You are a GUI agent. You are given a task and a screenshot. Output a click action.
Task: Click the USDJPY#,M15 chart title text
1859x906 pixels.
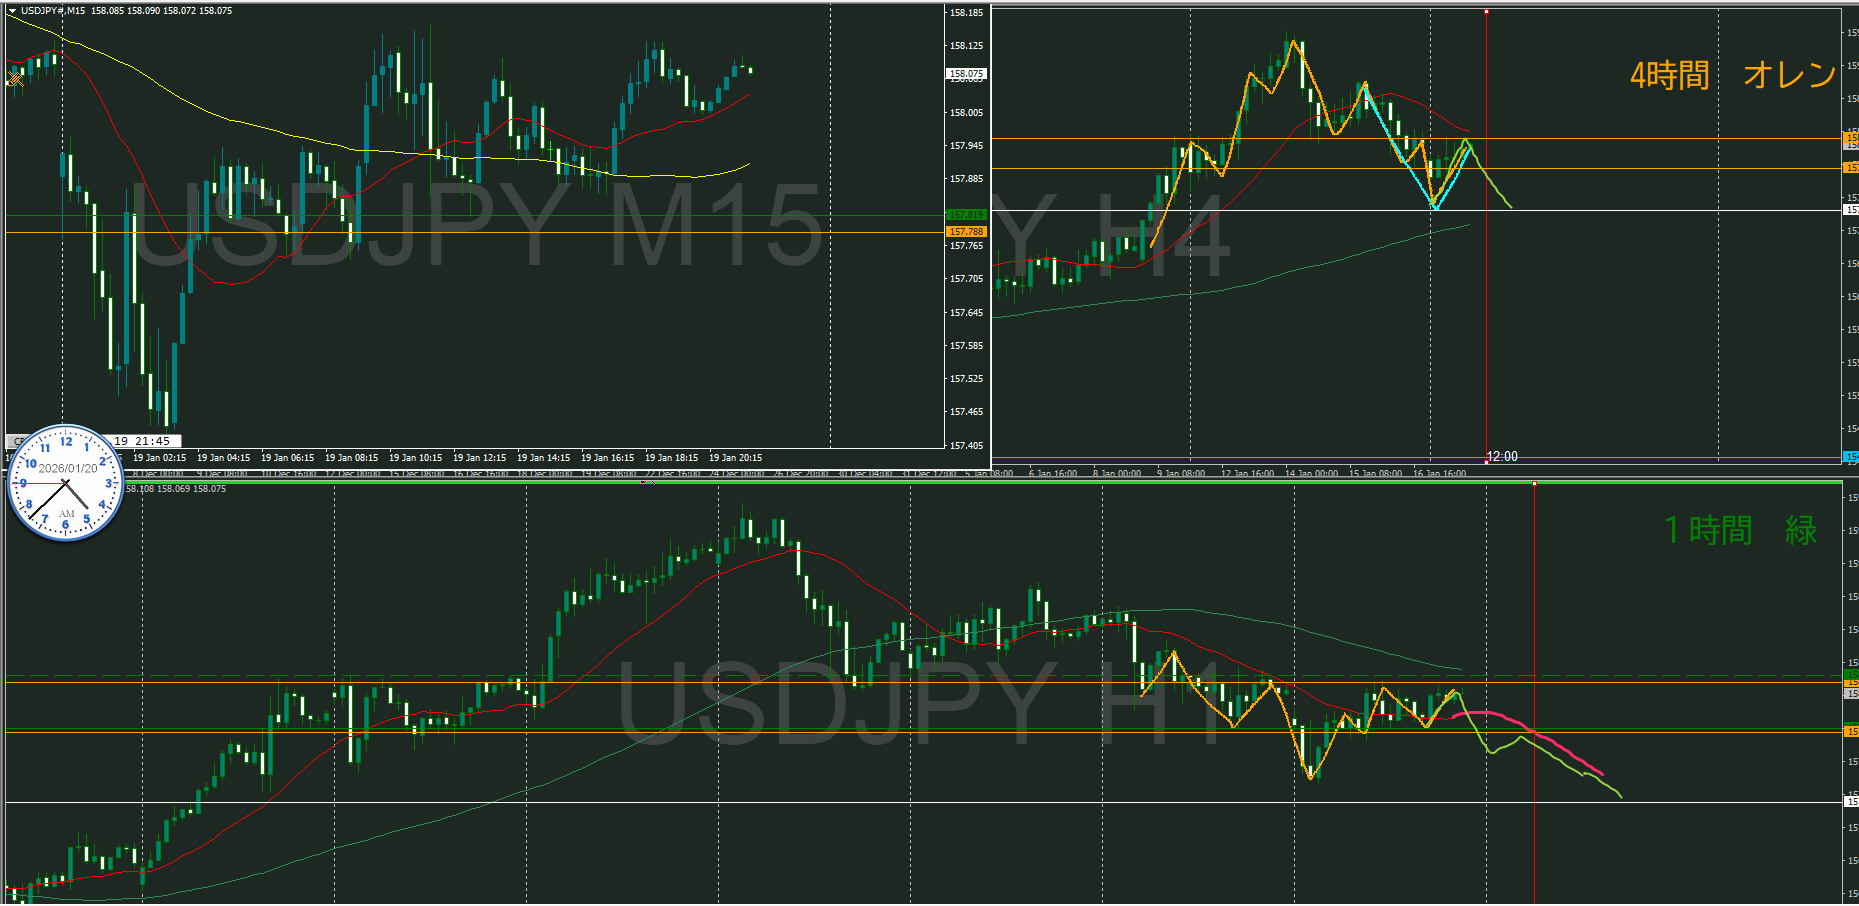(54, 11)
